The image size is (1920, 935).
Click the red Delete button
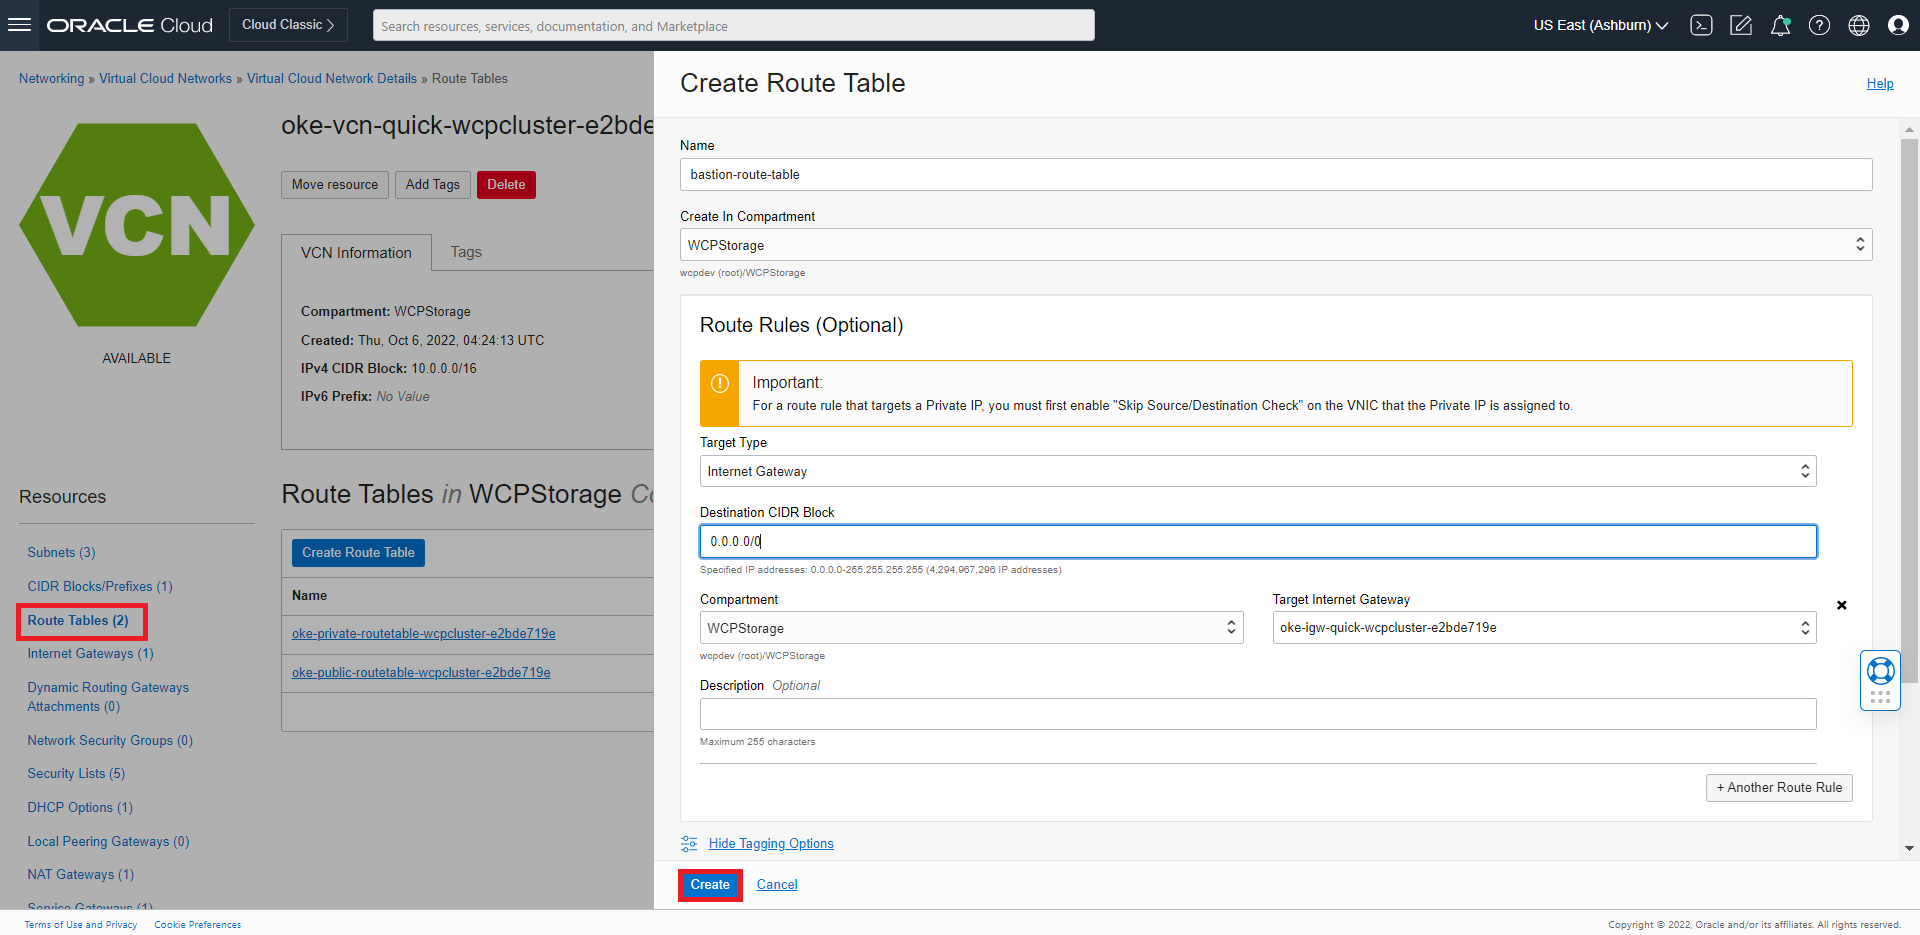click(x=506, y=185)
